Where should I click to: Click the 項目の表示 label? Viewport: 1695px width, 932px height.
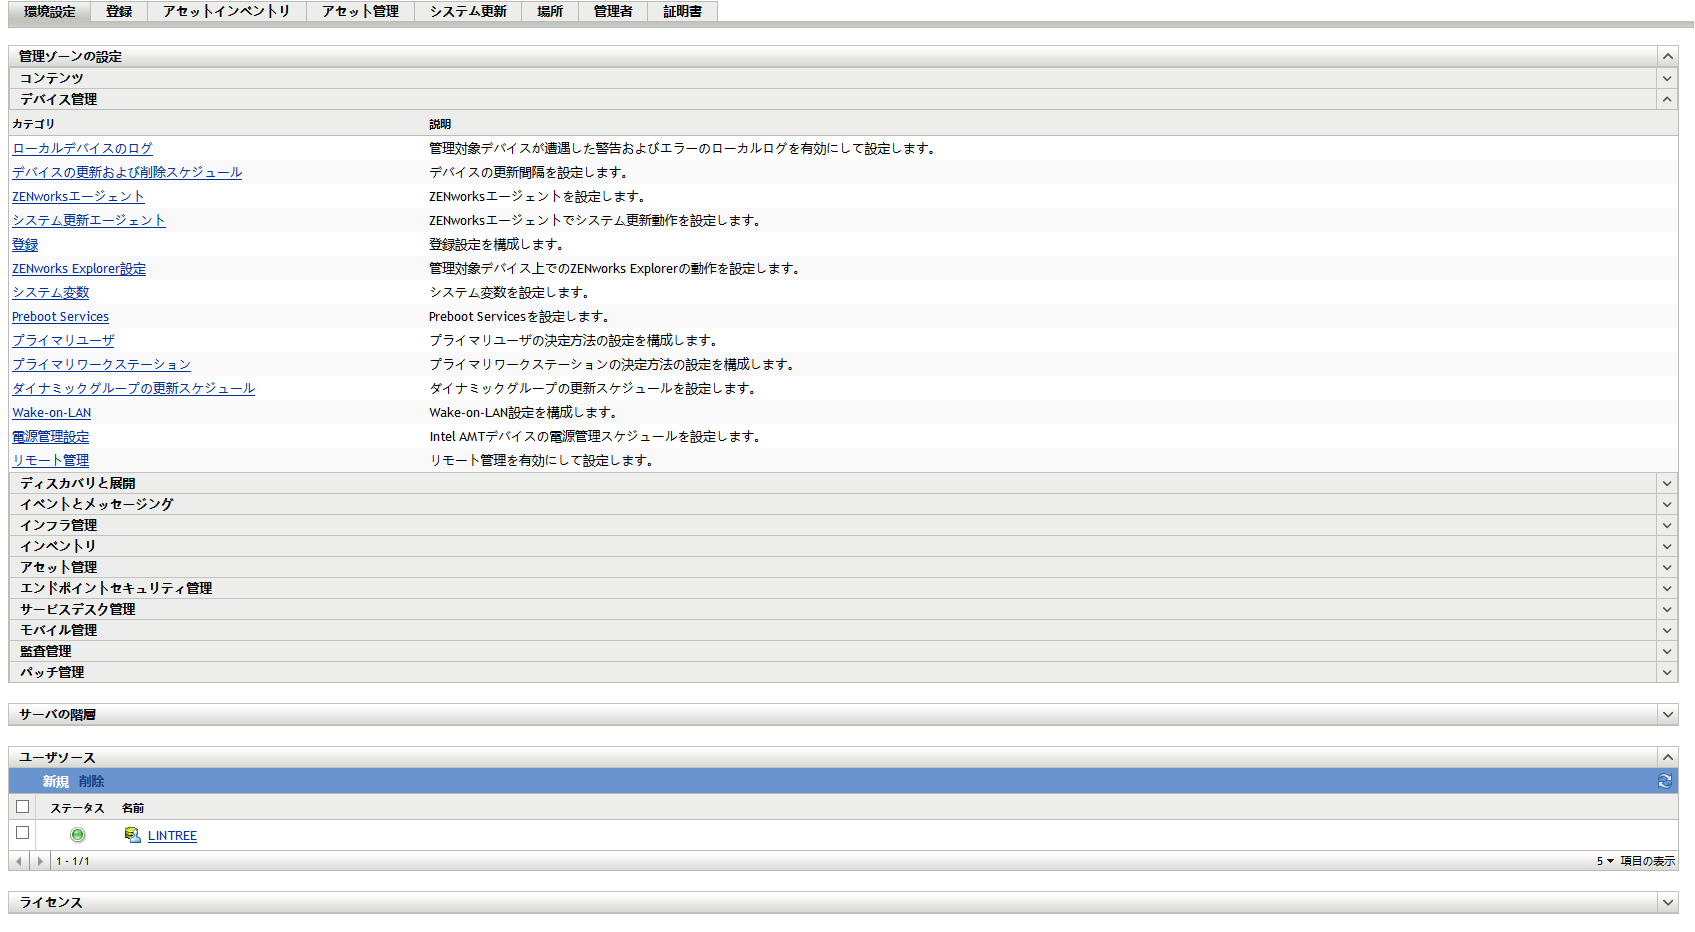tap(1647, 861)
